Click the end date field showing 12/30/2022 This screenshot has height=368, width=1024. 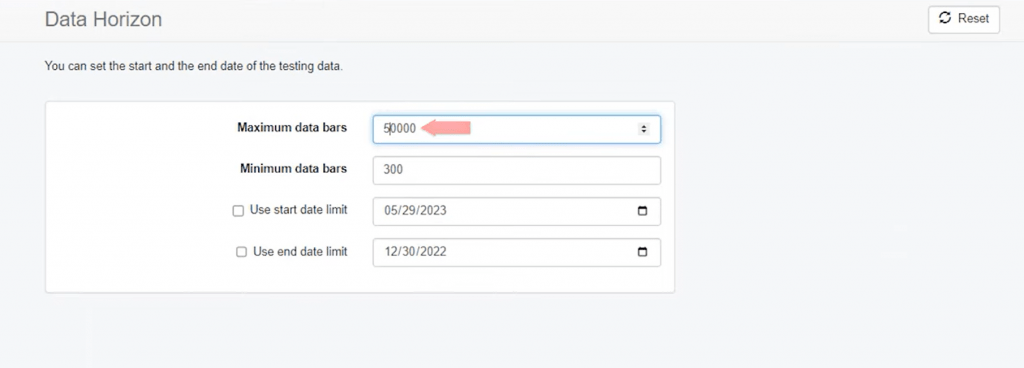click(517, 253)
